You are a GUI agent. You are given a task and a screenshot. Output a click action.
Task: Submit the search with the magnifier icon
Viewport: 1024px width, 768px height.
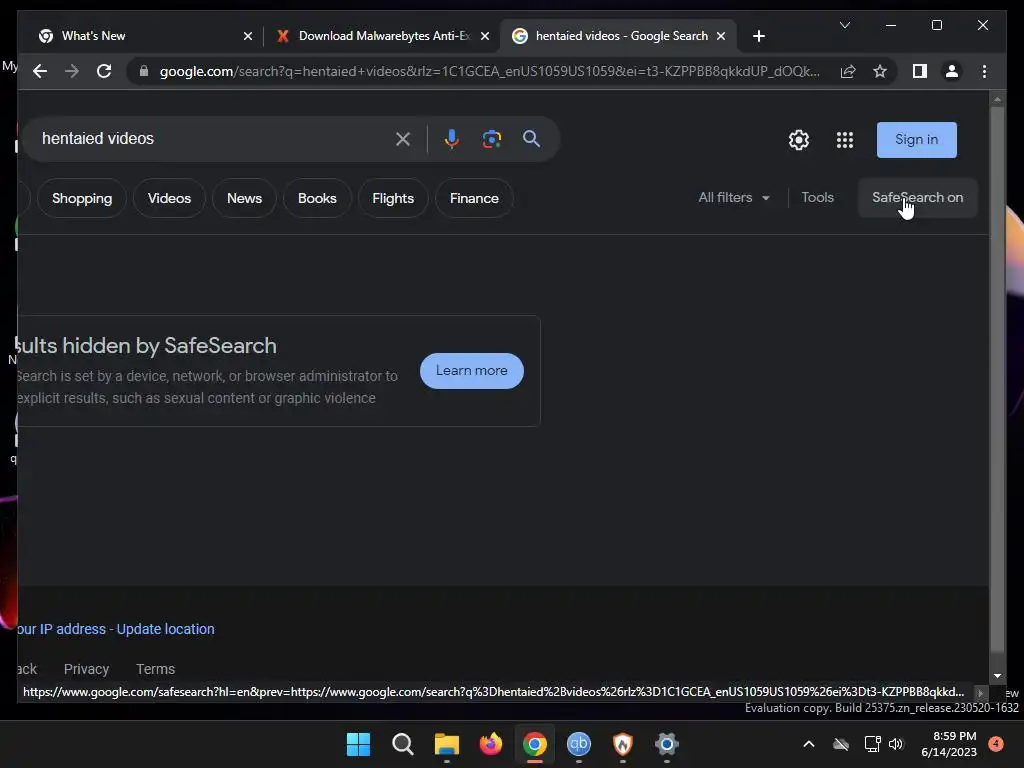pos(531,138)
